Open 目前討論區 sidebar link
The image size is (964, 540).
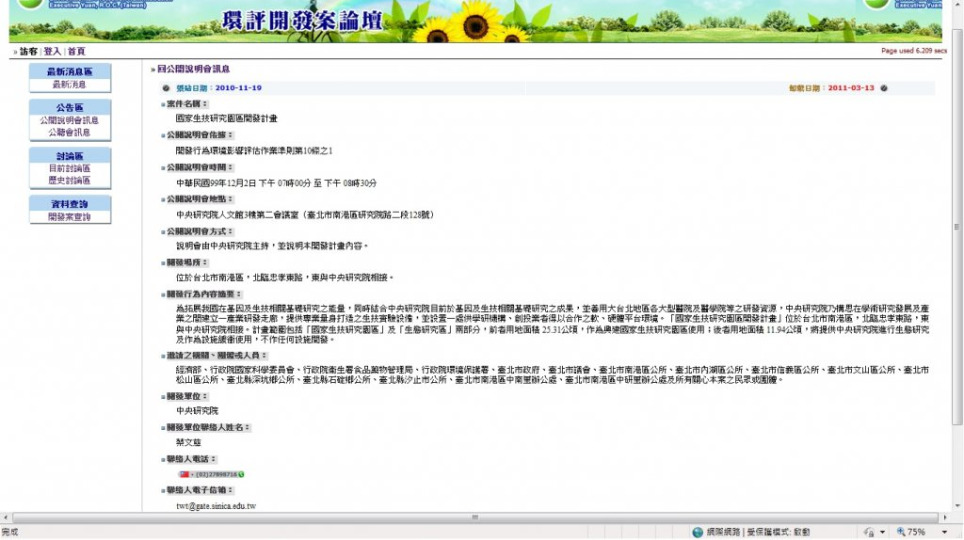pyautogui.click(x=70, y=169)
